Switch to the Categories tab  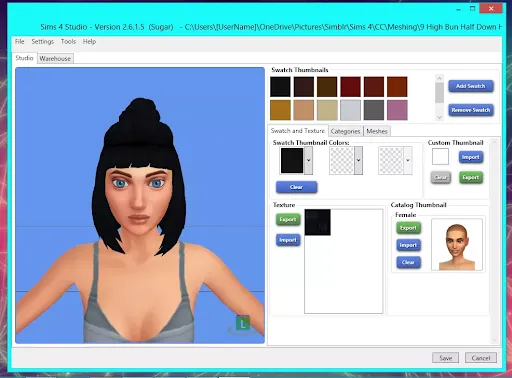click(345, 131)
